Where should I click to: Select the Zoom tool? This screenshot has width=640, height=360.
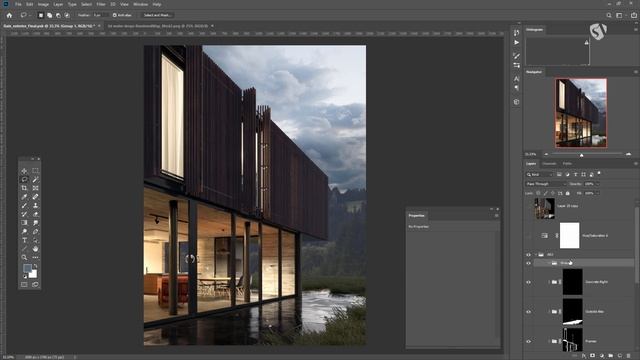[x=24, y=258]
